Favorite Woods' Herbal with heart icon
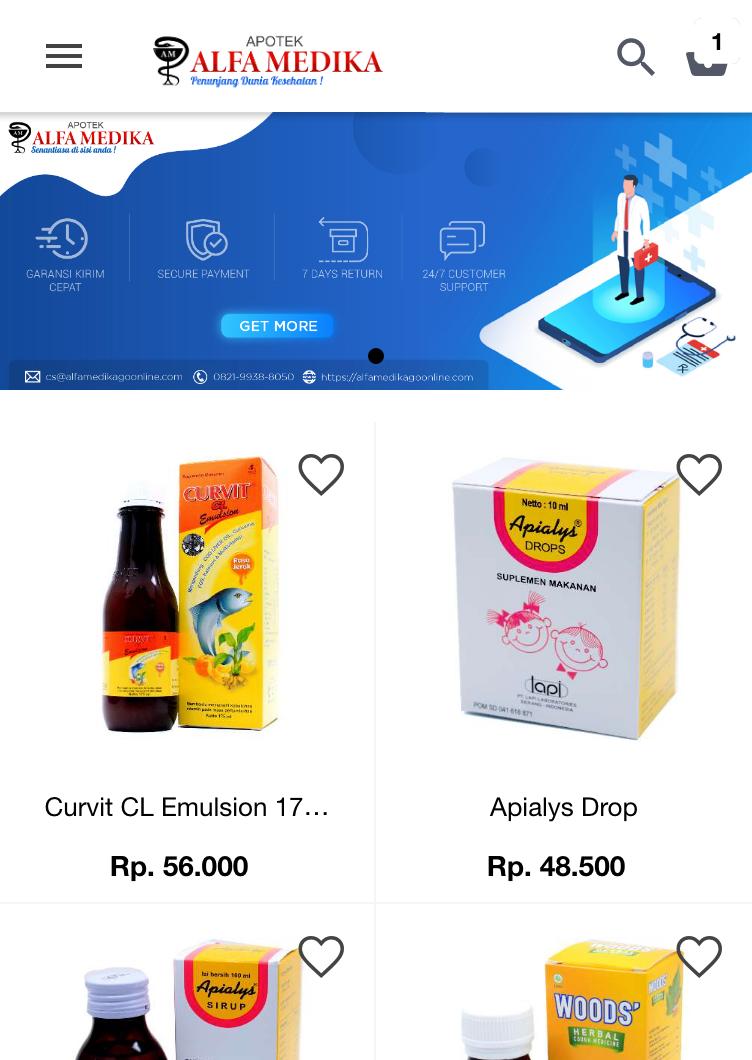Image resolution: width=752 pixels, height=1060 pixels. 699,956
